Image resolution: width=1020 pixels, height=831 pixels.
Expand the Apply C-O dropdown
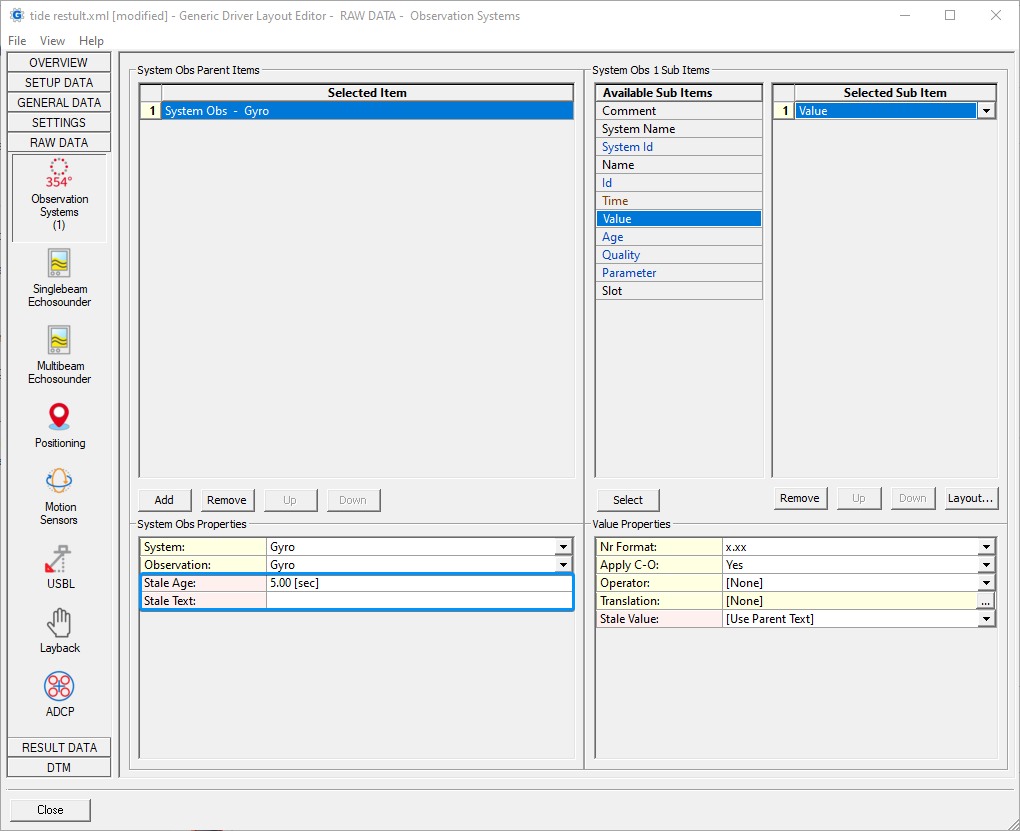(986, 565)
